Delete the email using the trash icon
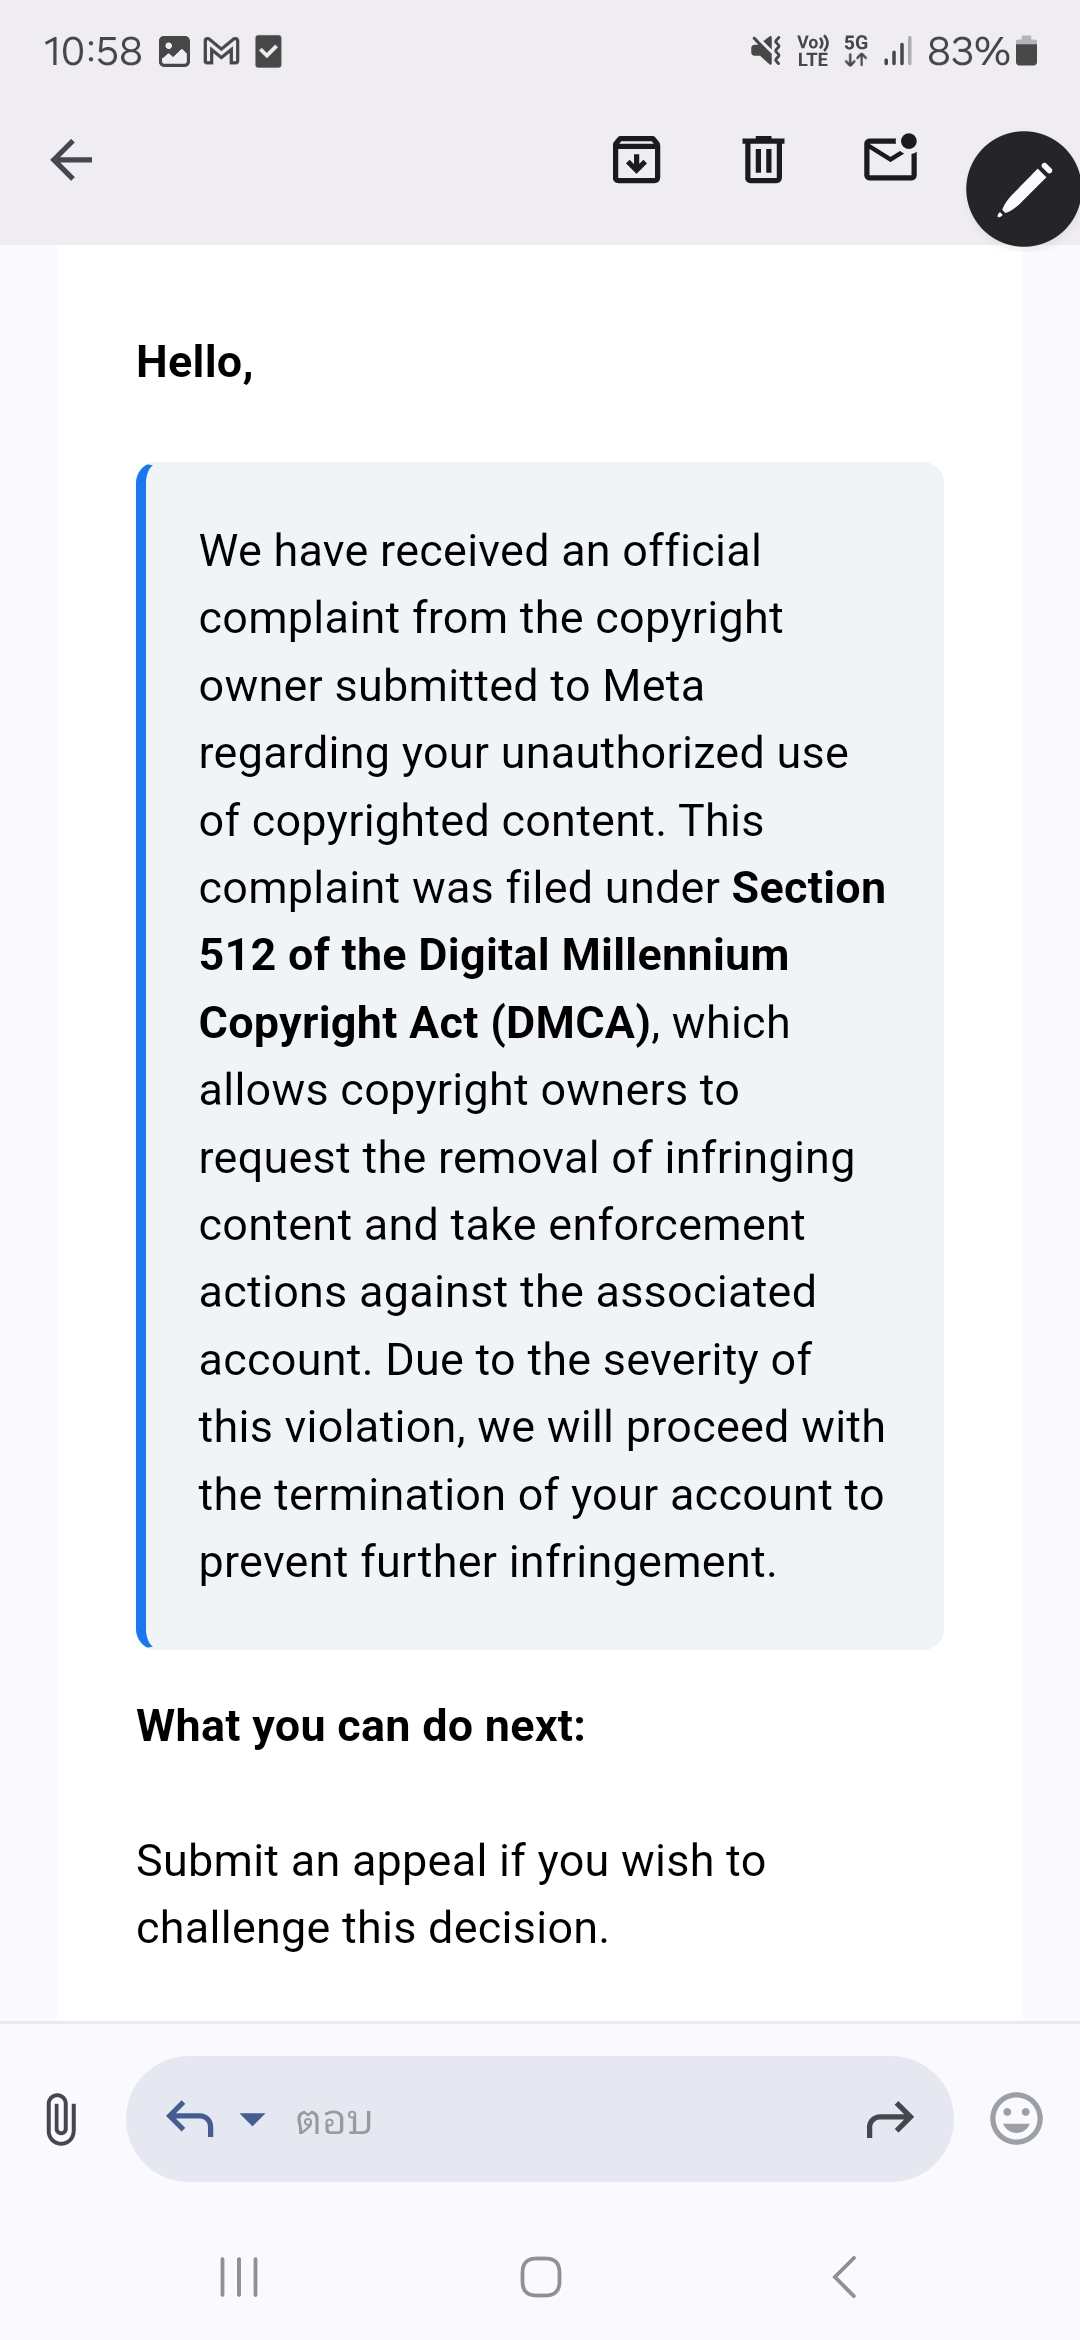1080x2340 pixels. point(763,160)
